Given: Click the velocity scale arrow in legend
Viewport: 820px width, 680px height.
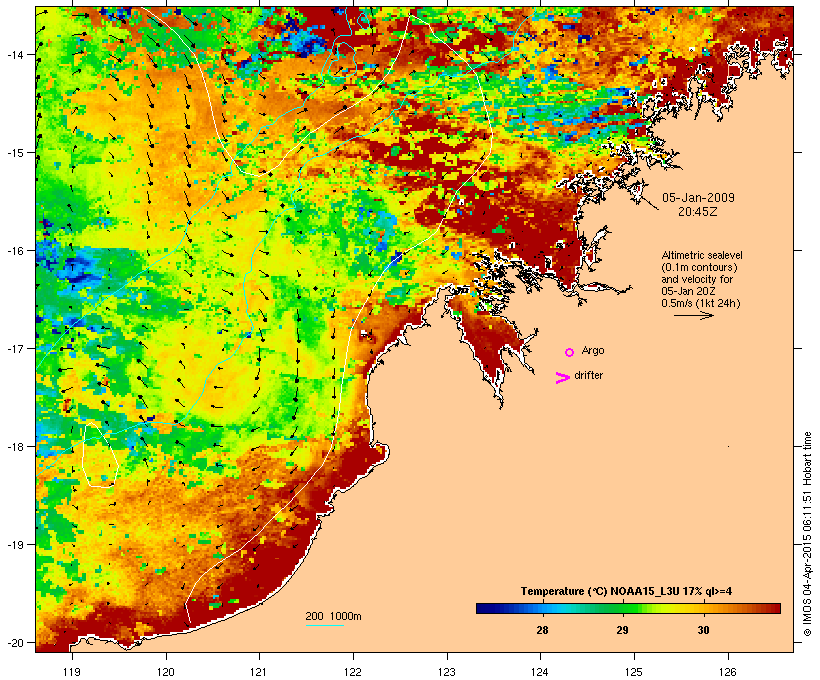Looking at the screenshot, I should [693, 315].
